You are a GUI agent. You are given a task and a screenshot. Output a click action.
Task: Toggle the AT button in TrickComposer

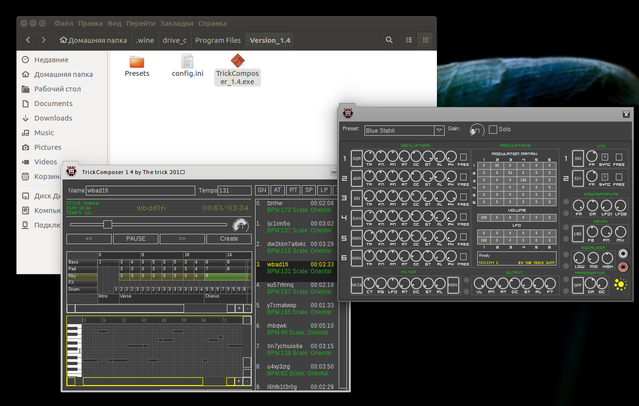(x=277, y=189)
